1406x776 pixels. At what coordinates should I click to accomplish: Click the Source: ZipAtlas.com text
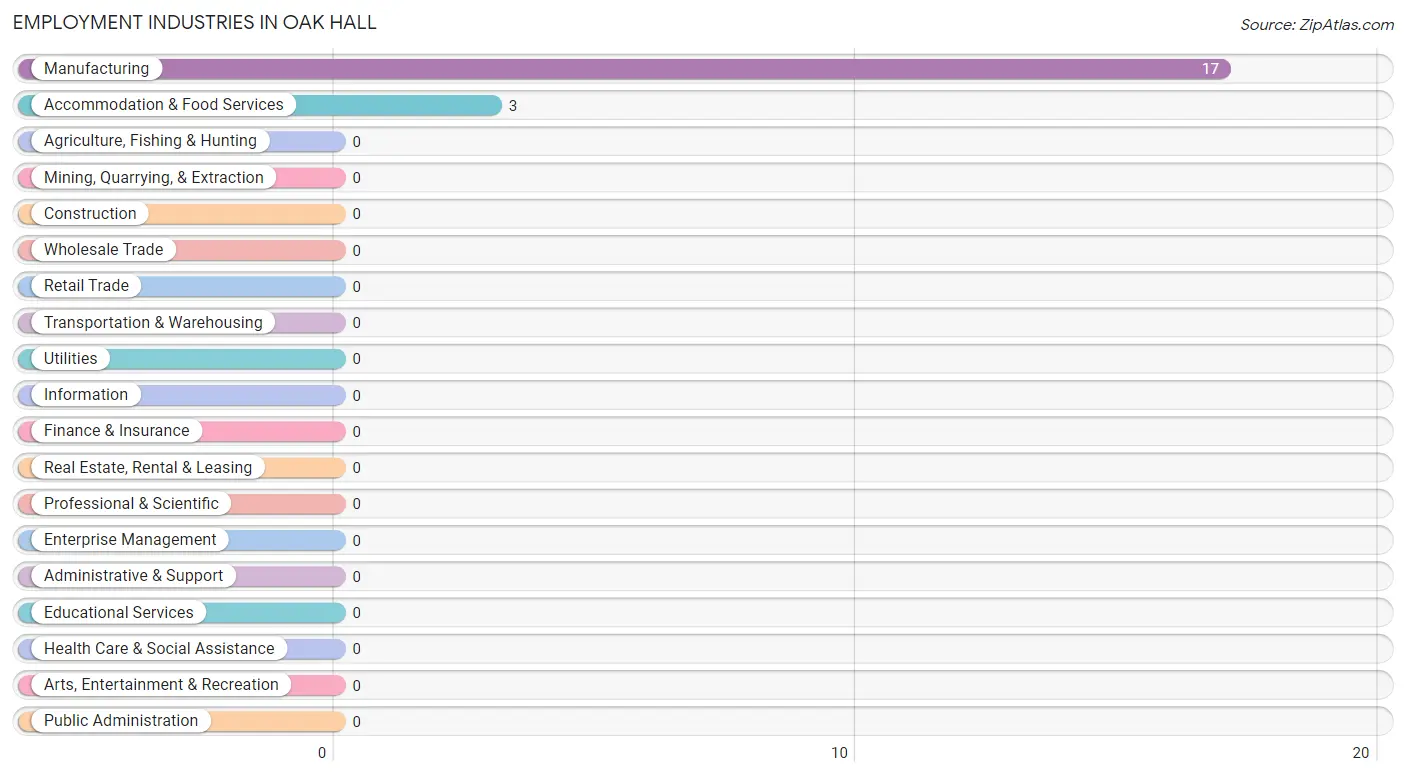(x=1317, y=25)
